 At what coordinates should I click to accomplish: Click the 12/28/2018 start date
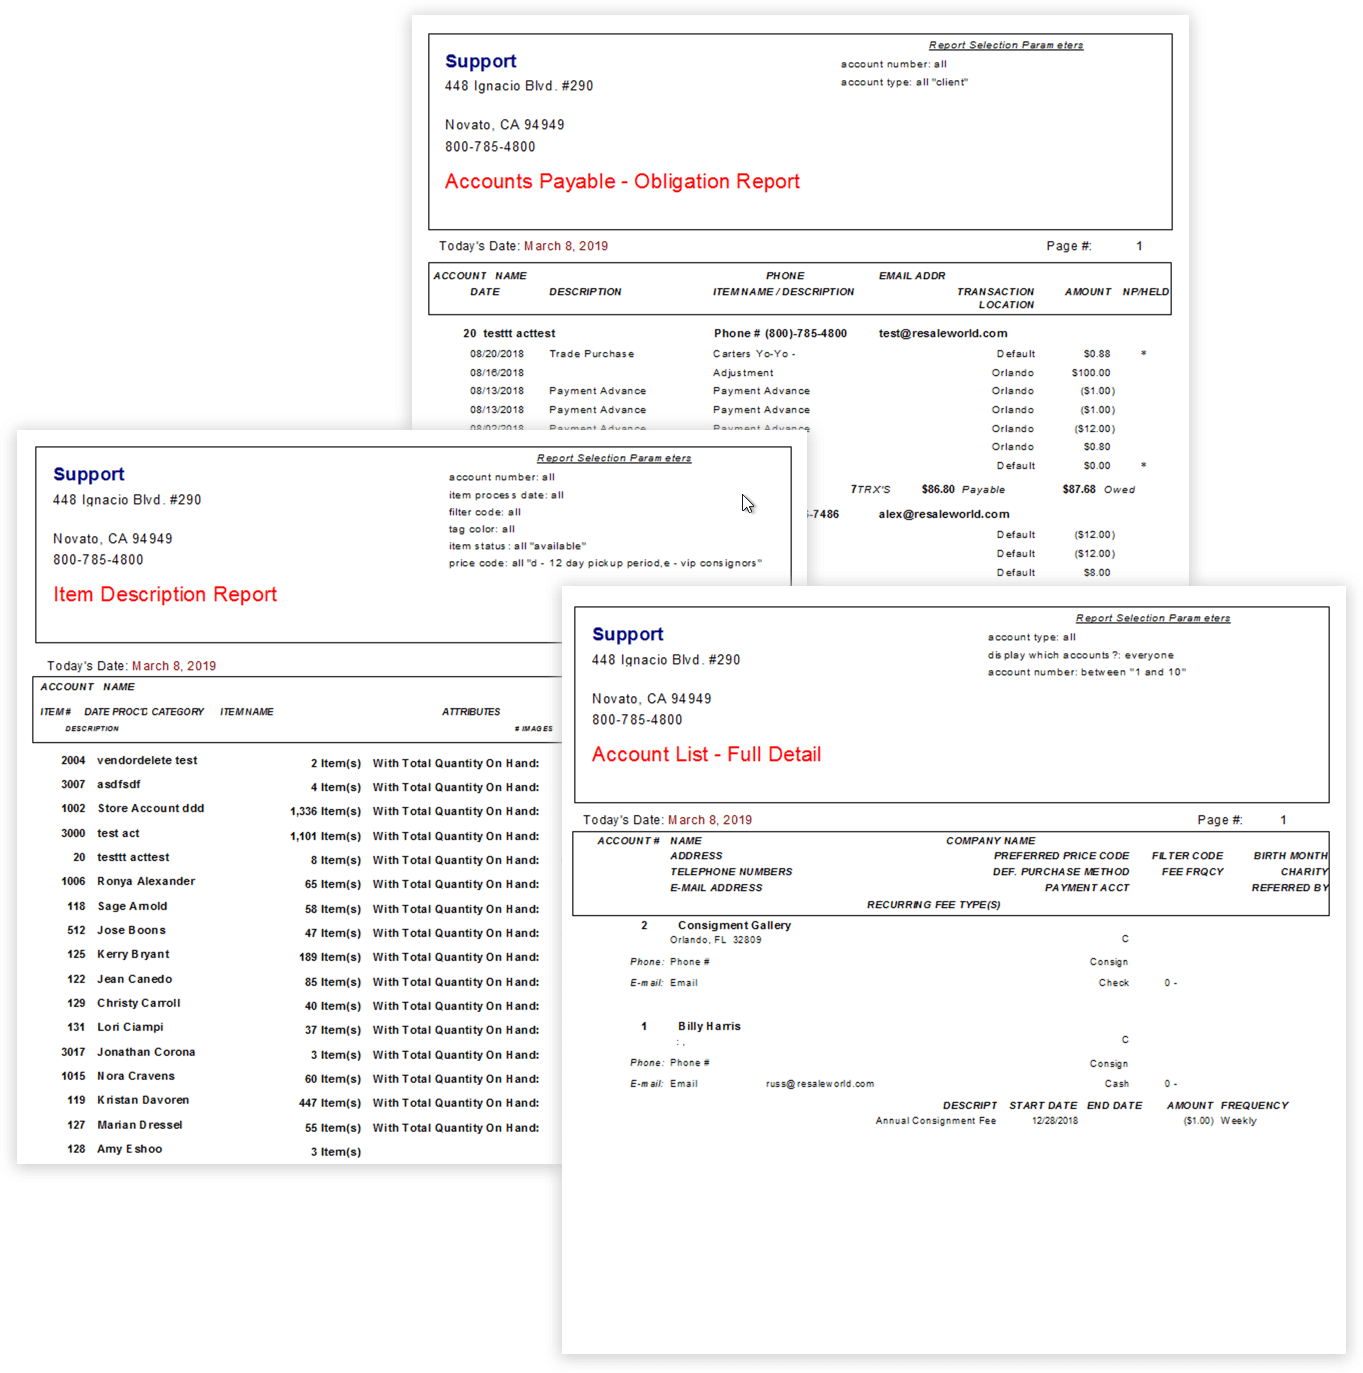tap(1055, 1121)
